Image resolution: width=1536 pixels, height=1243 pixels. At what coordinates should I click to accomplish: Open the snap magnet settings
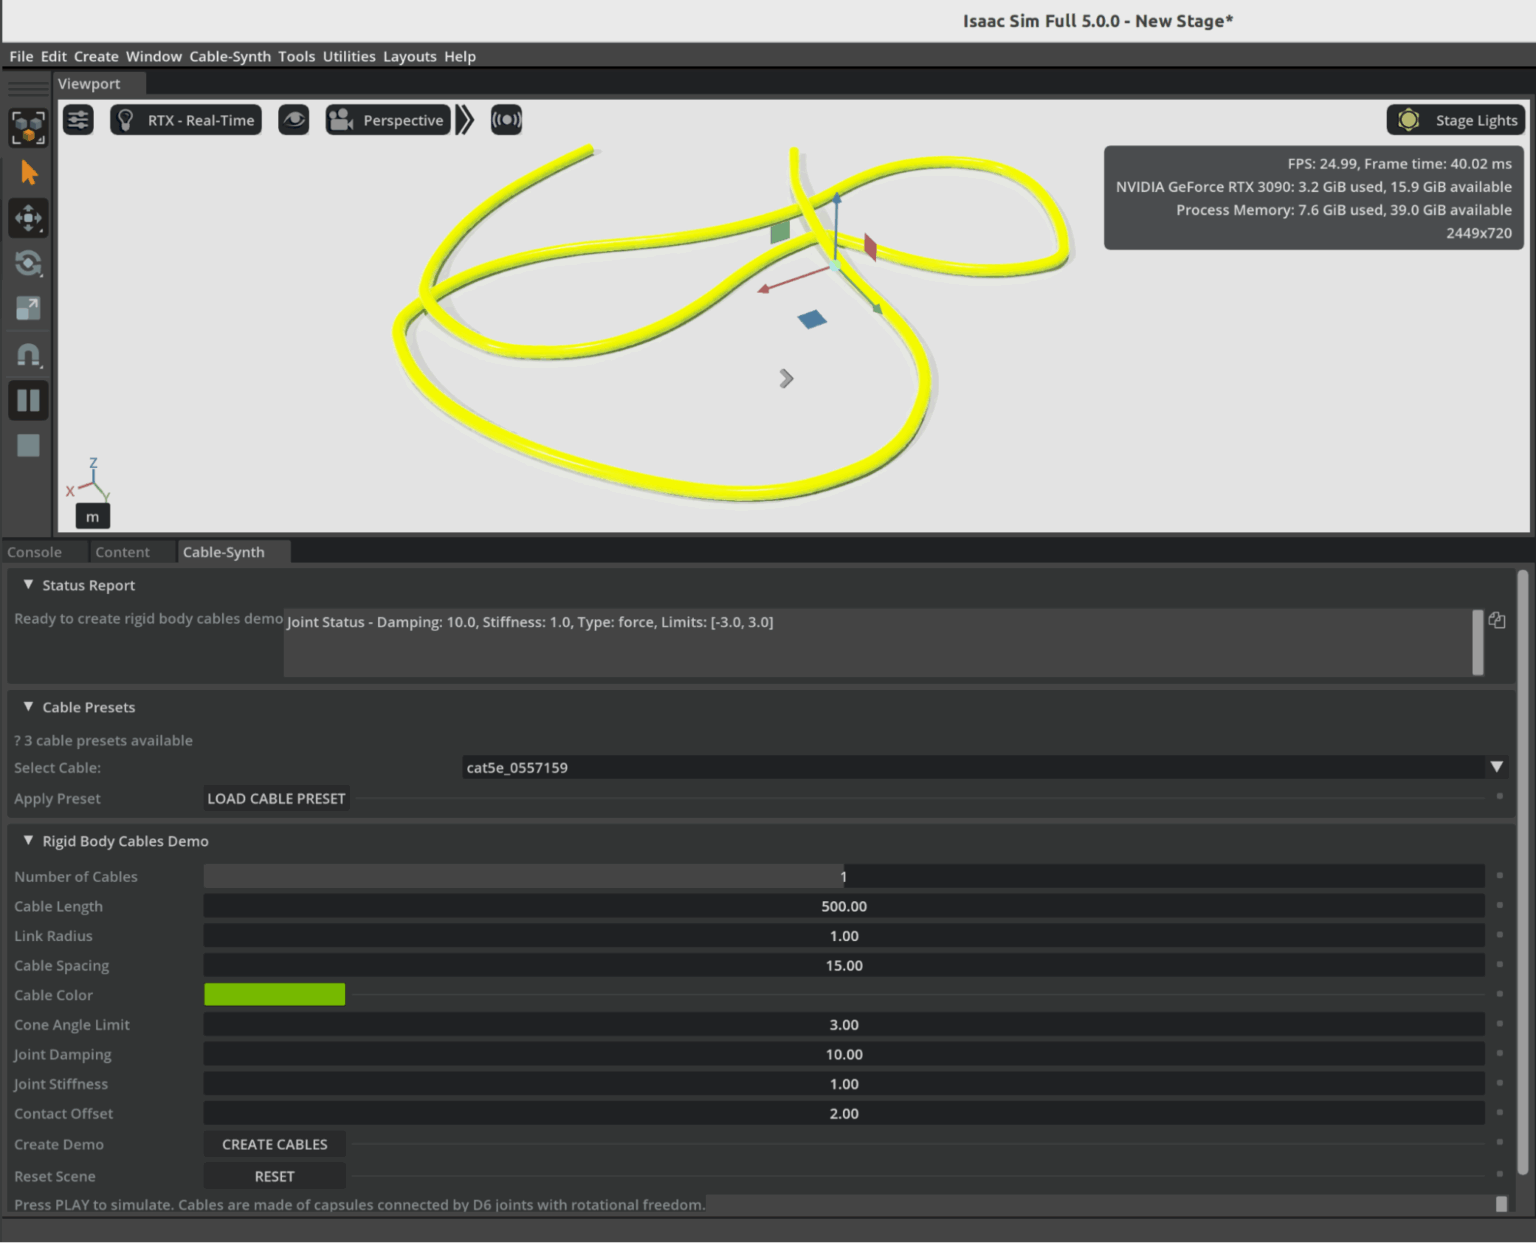[28, 354]
